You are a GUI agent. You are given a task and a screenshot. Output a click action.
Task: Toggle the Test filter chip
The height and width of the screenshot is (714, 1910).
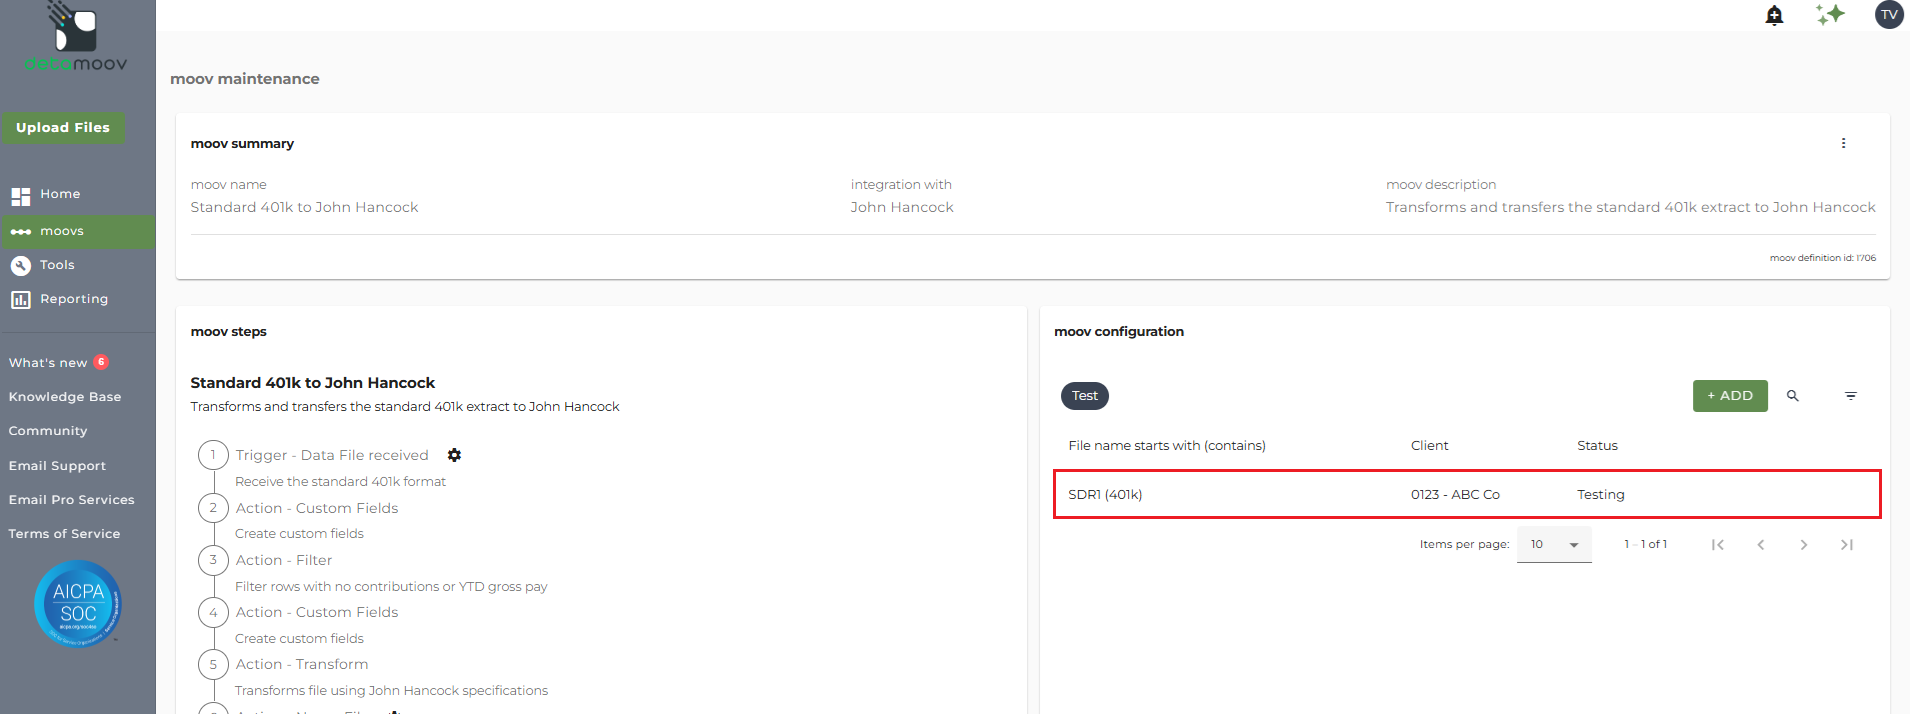click(1085, 396)
